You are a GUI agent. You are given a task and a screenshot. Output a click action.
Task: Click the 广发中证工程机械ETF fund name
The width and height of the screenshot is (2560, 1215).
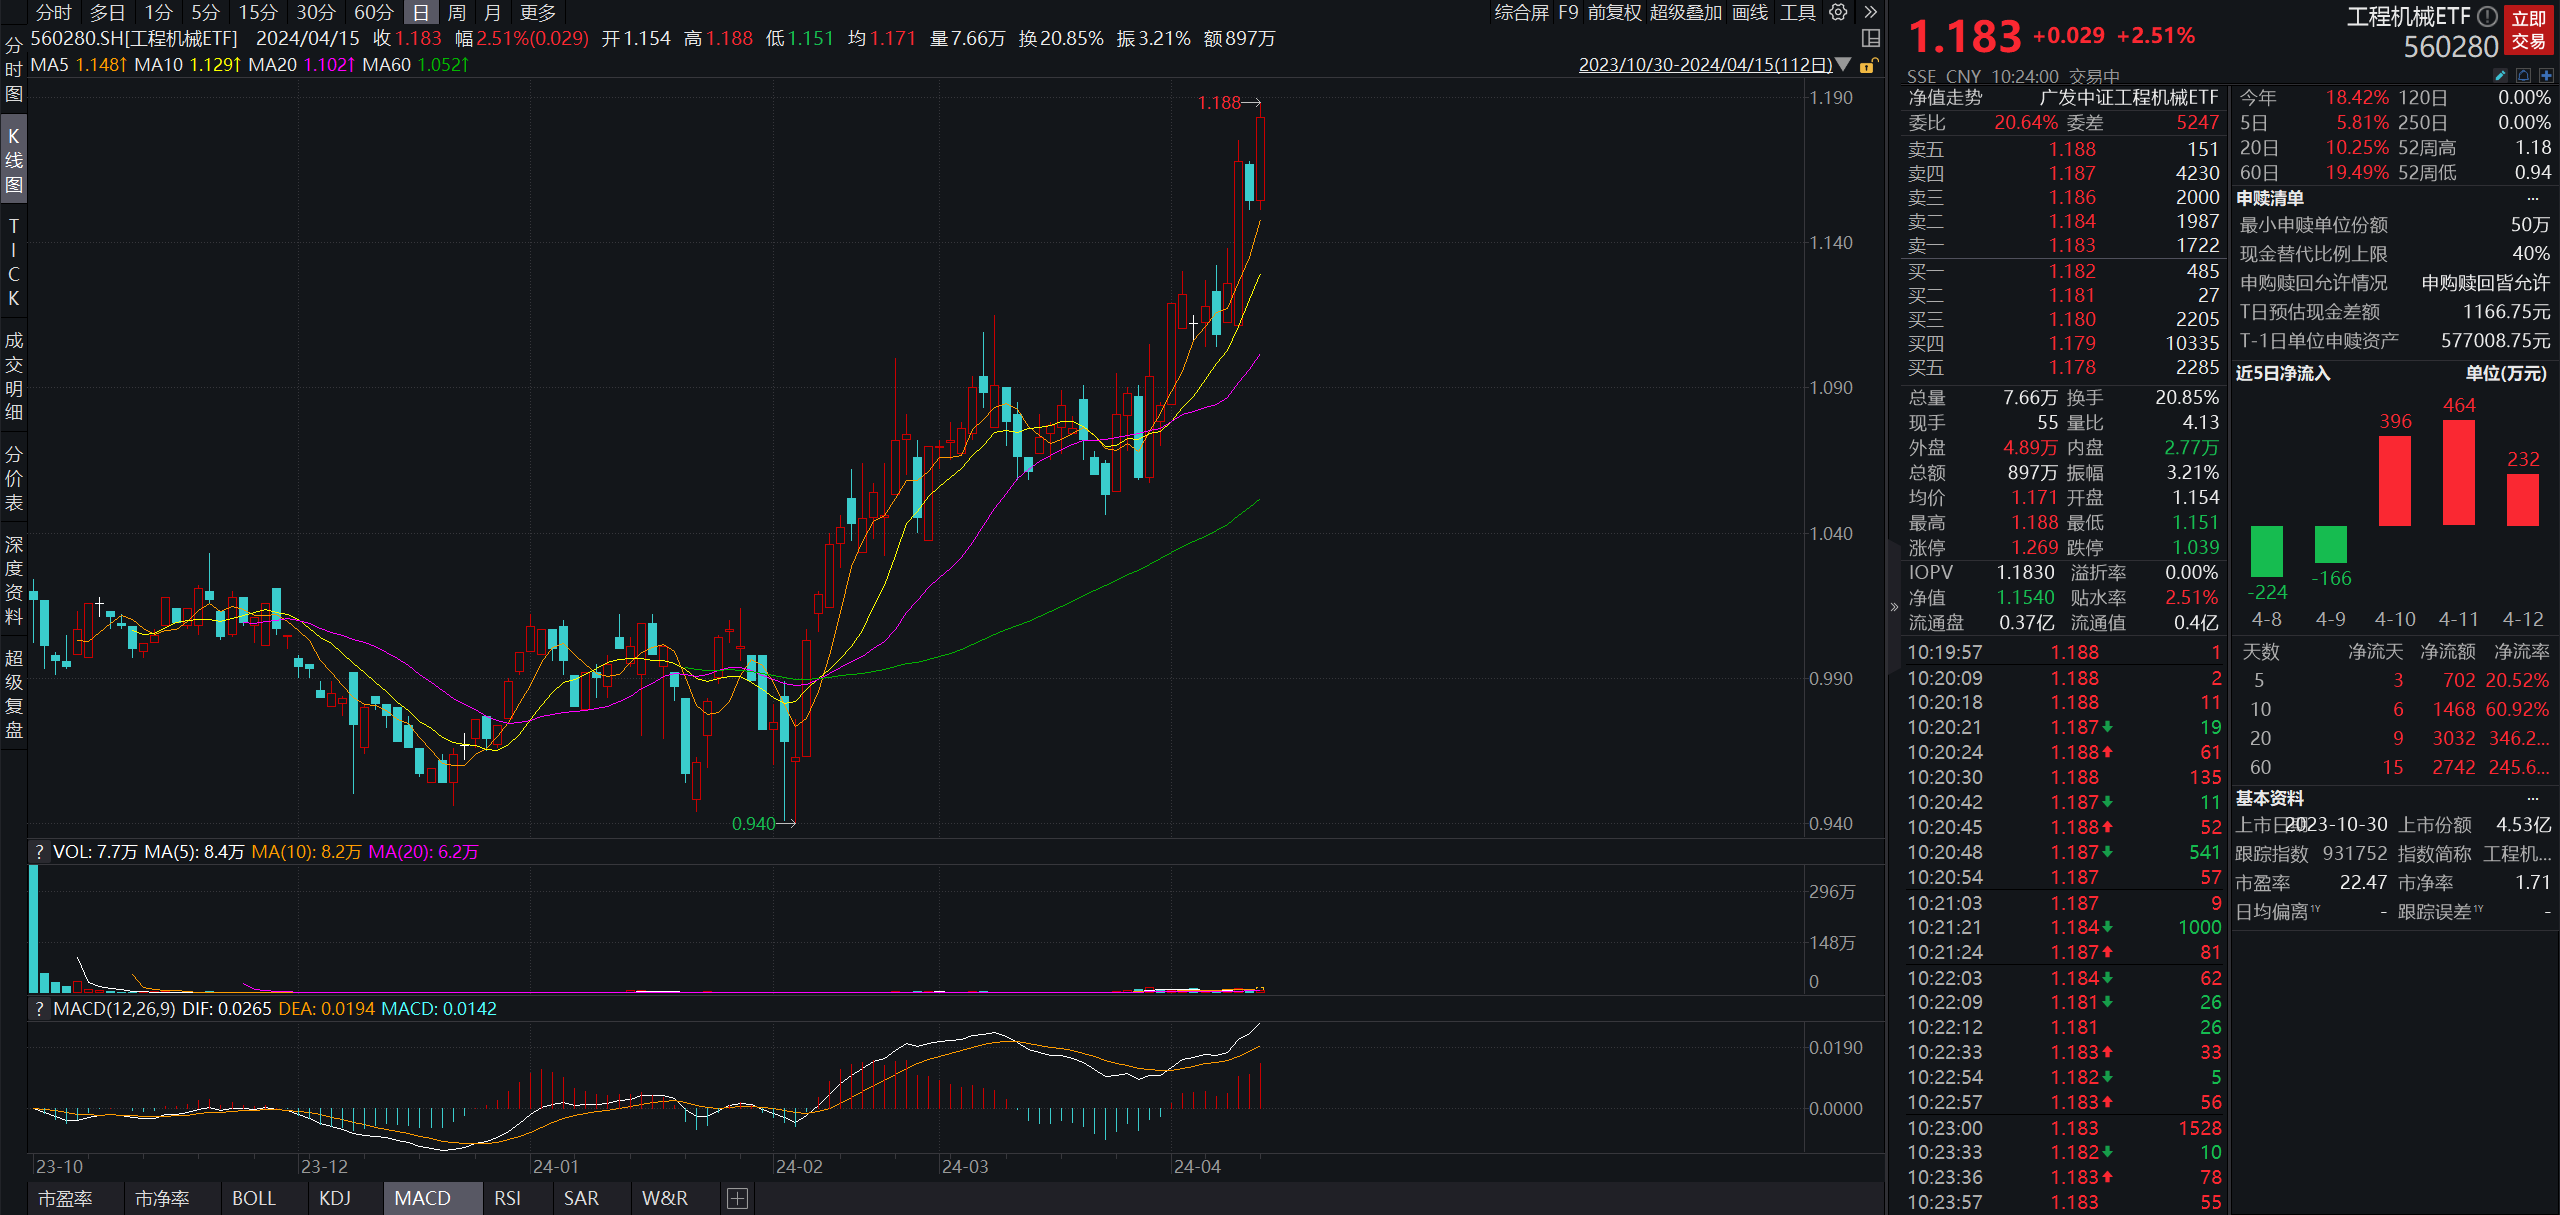coord(2128,97)
